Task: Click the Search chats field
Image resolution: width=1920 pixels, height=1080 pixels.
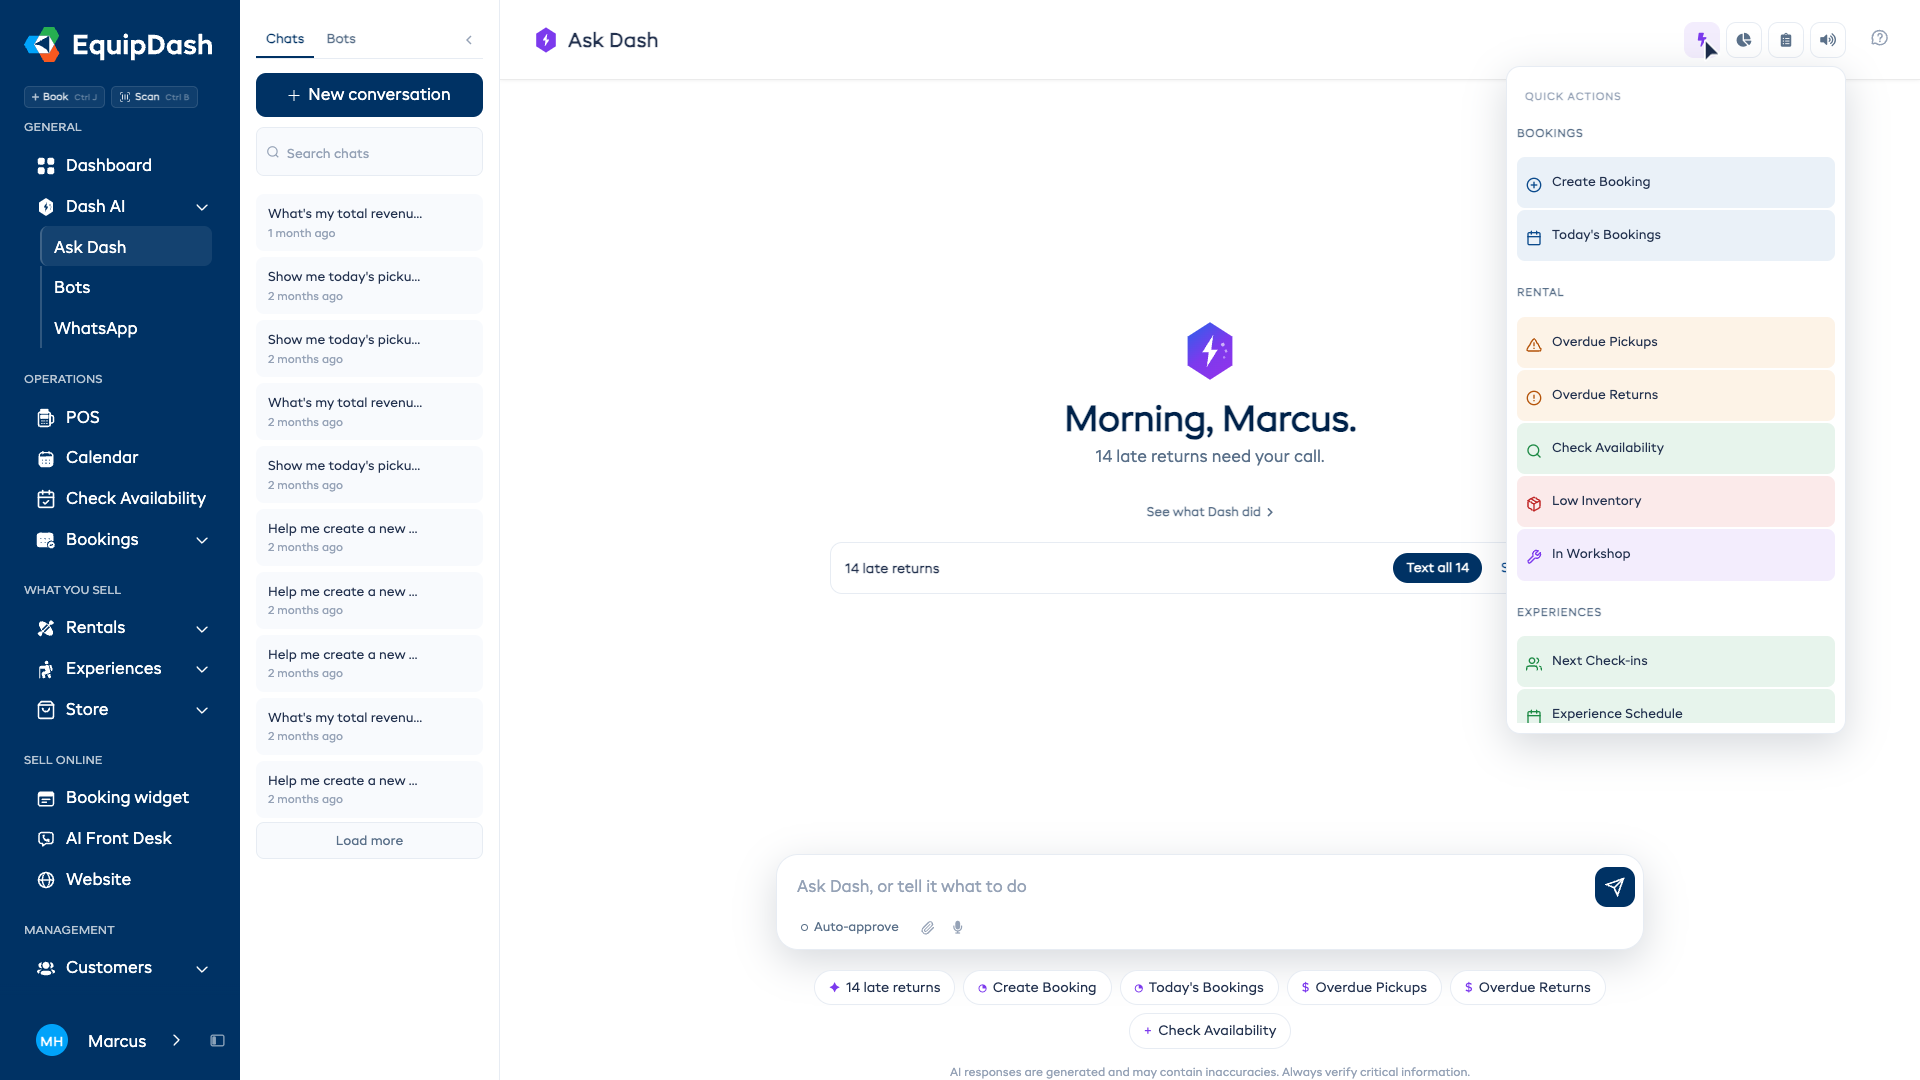Action: tap(369, 152)
